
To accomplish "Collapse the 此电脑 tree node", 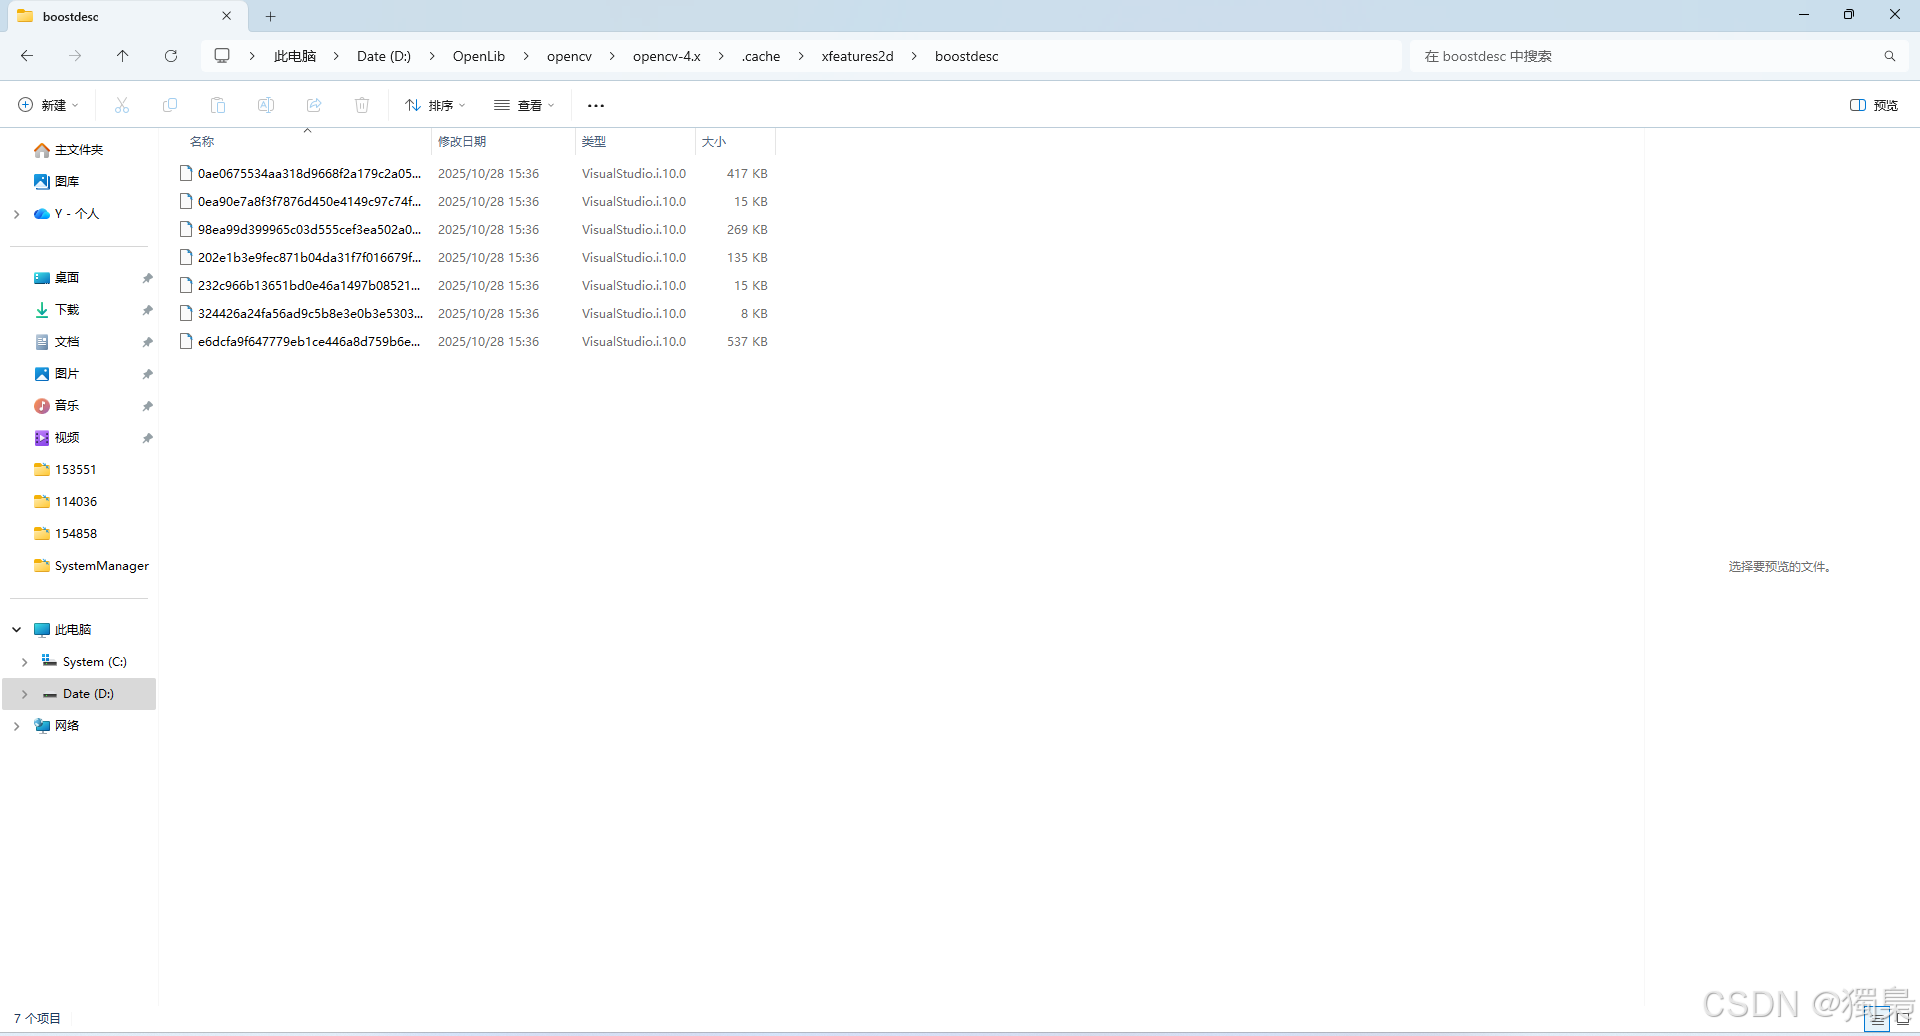I will point(16,630).
